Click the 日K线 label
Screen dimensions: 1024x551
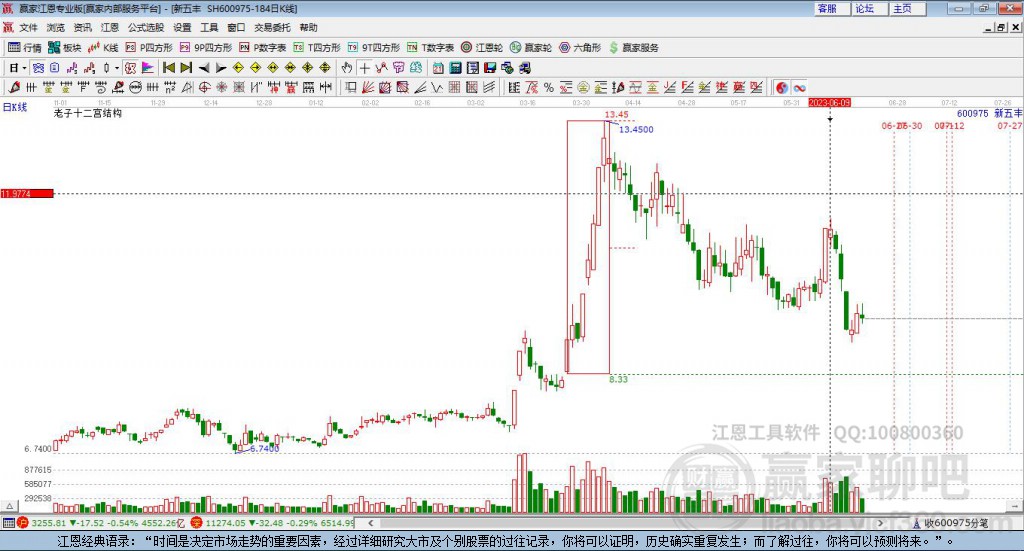[15, 107]
